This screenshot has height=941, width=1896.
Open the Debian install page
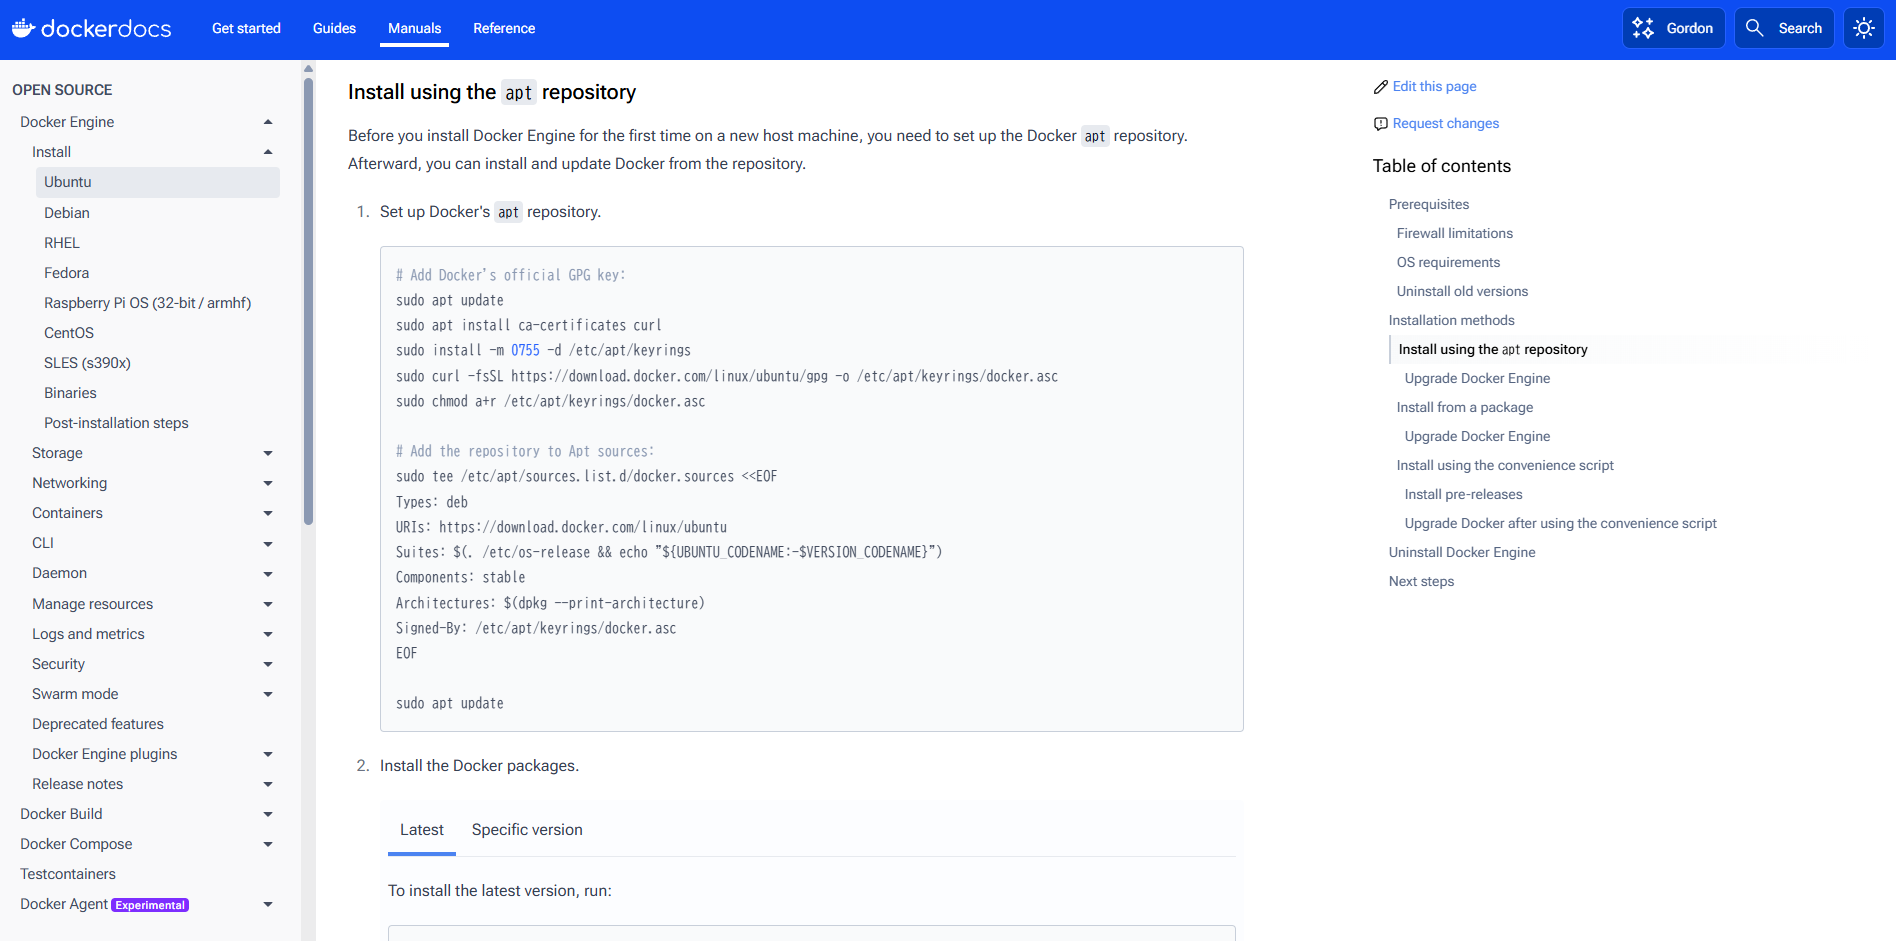point(67,213)
